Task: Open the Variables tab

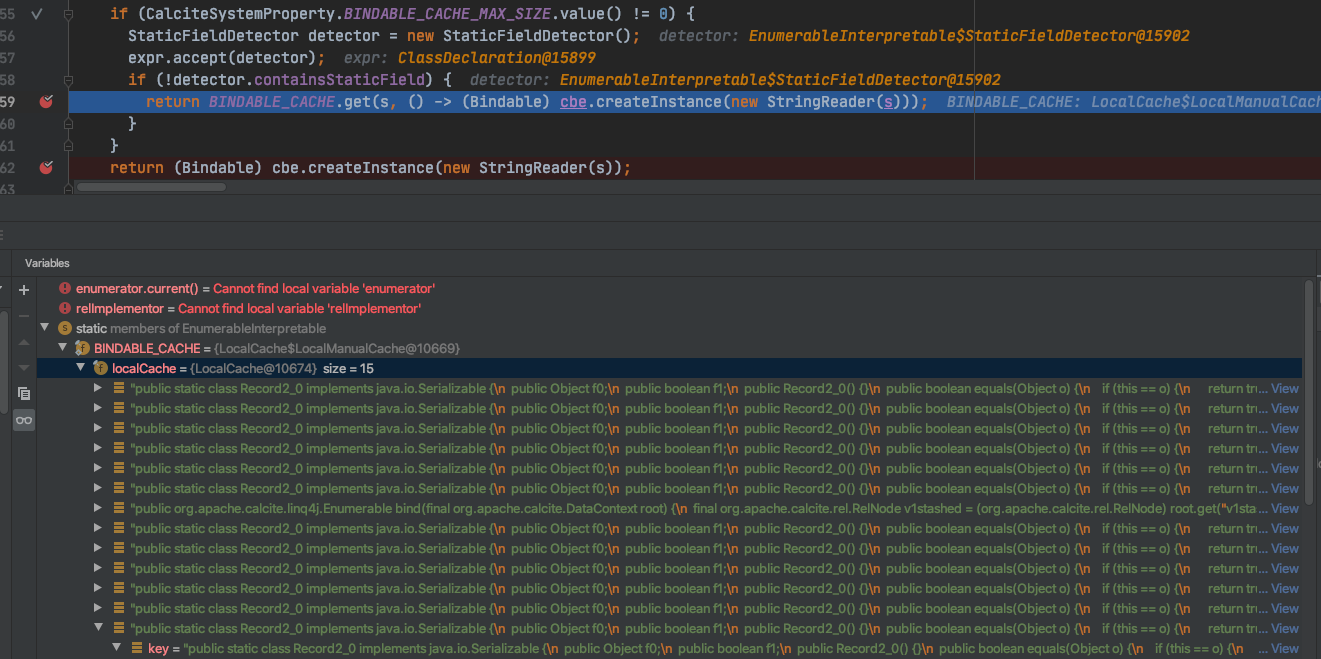Action: point(47,263)
